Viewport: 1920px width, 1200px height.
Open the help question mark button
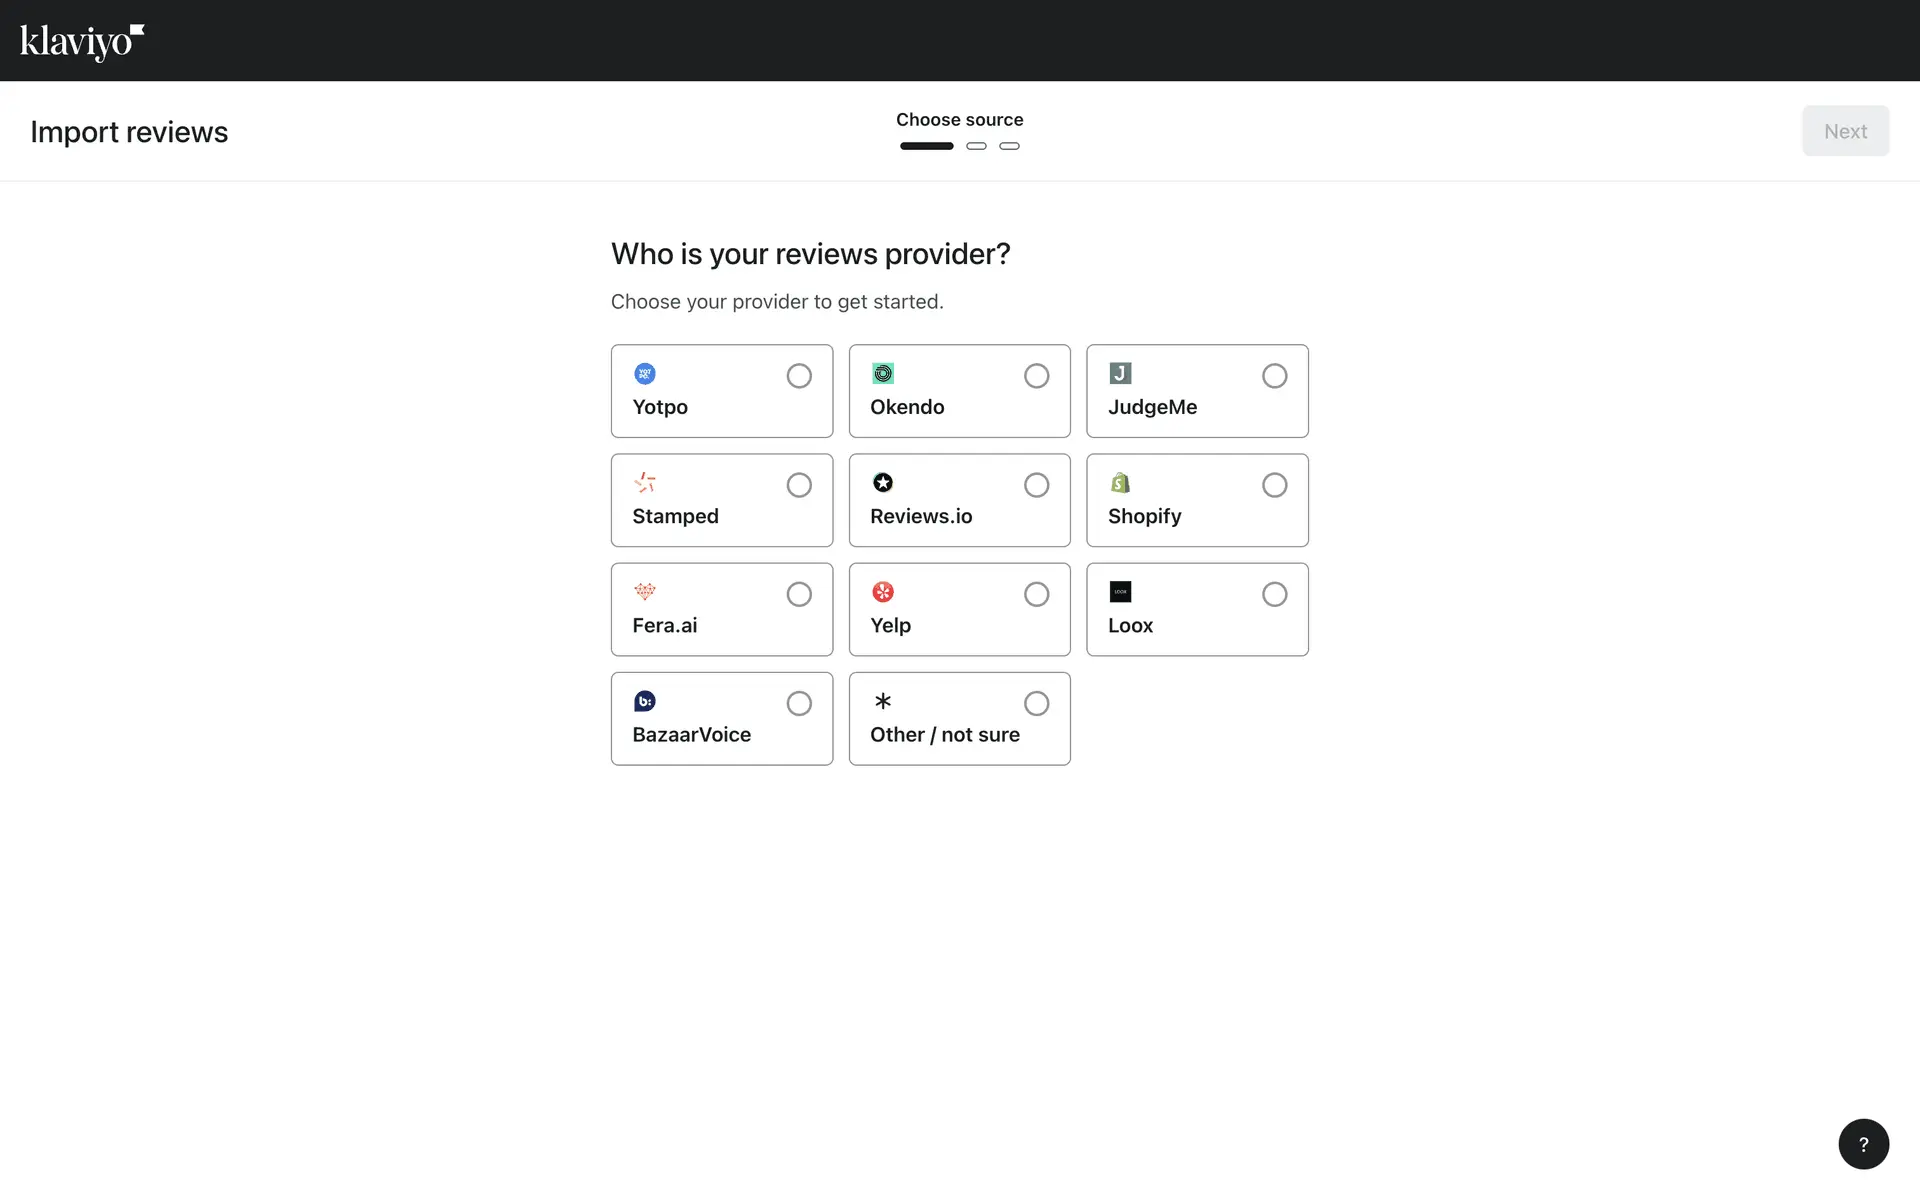1863,1144
